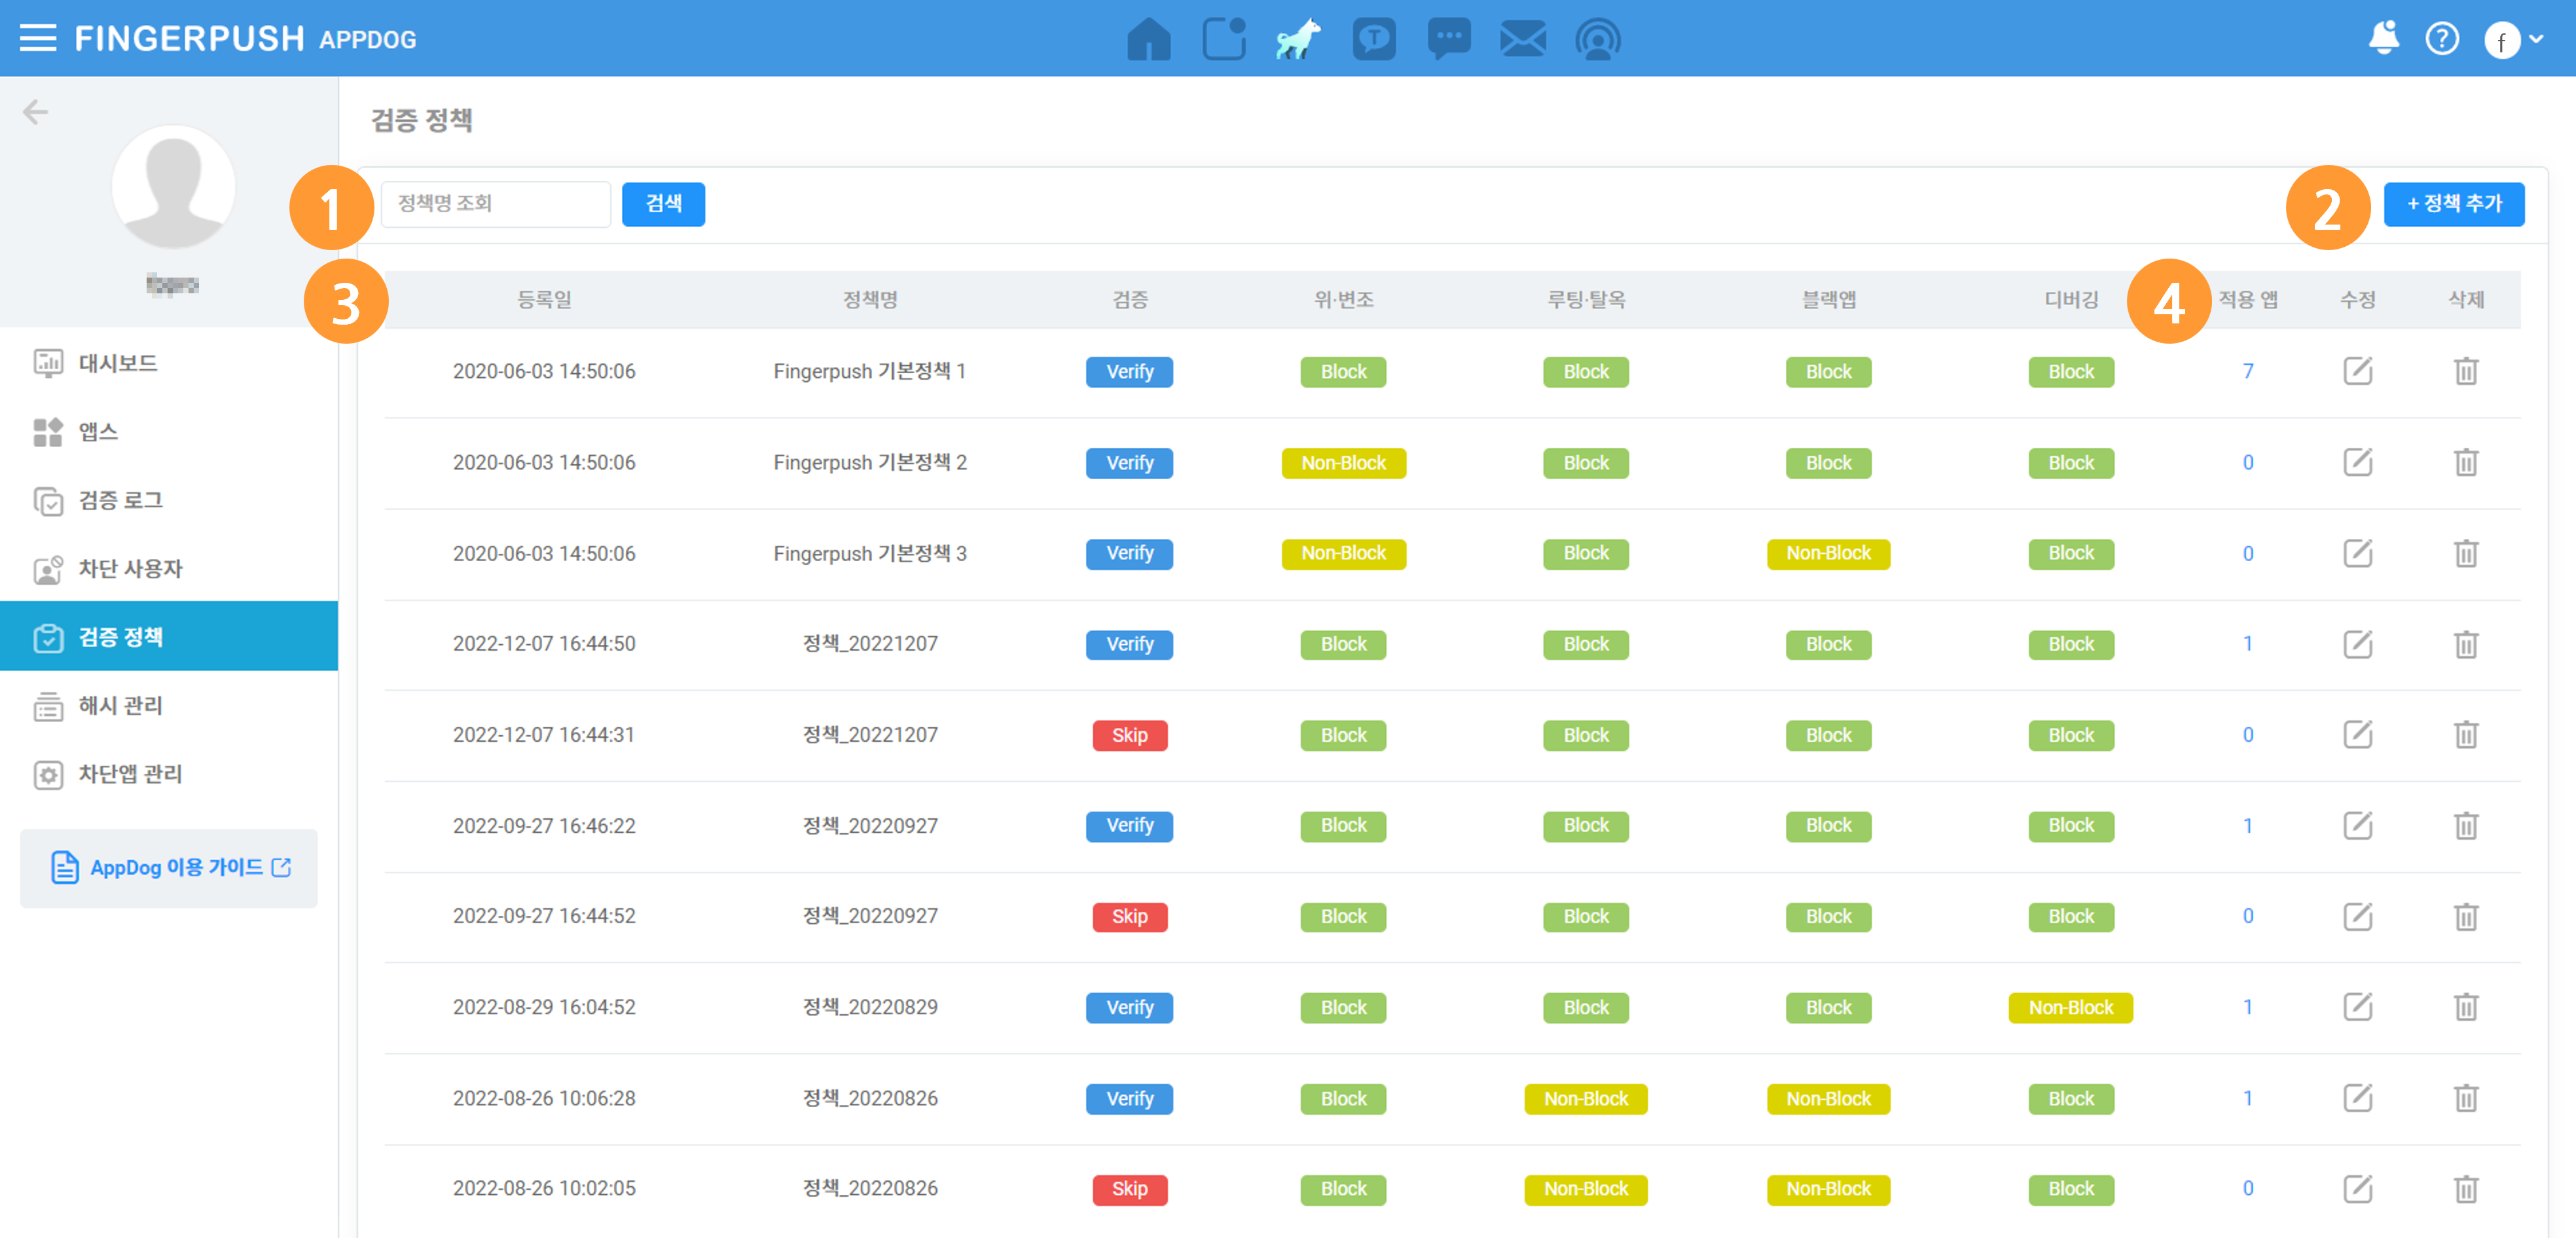Click the 정책명 조회 search field
Image resolution: width=2576 pixels, height=1238 pixels.
(495, 204)
